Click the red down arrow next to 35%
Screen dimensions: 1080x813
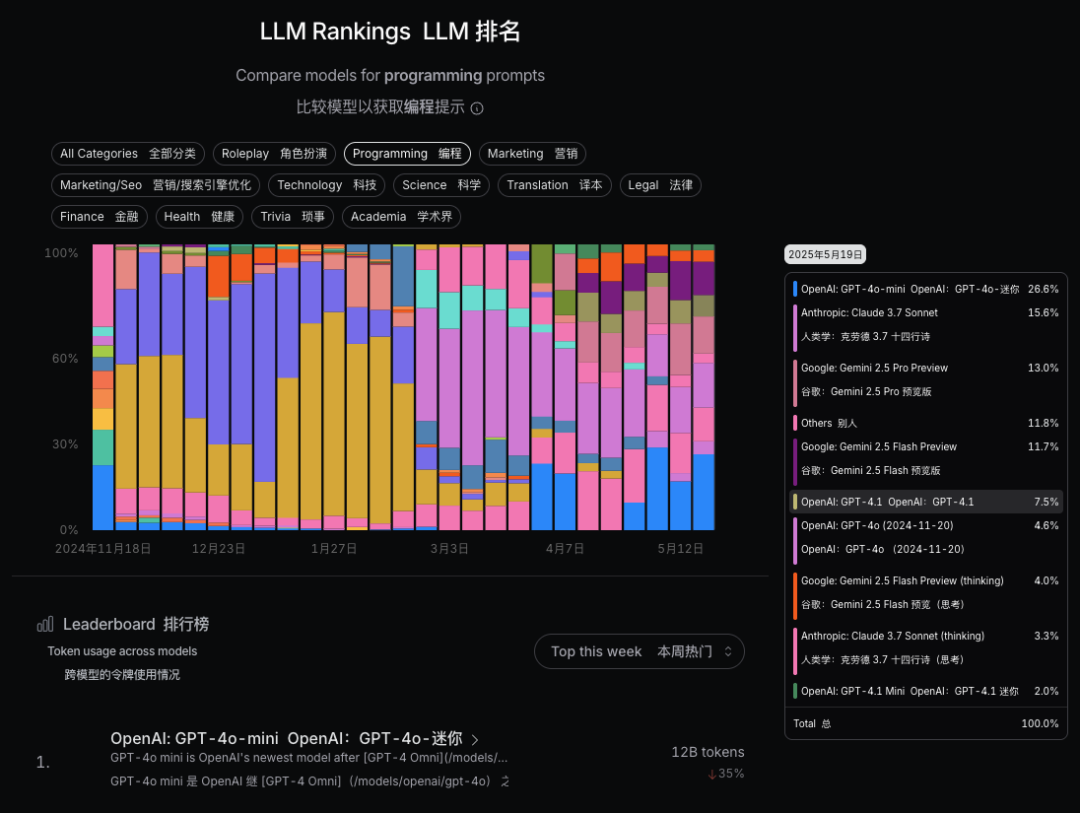click(x=712, y=774)
